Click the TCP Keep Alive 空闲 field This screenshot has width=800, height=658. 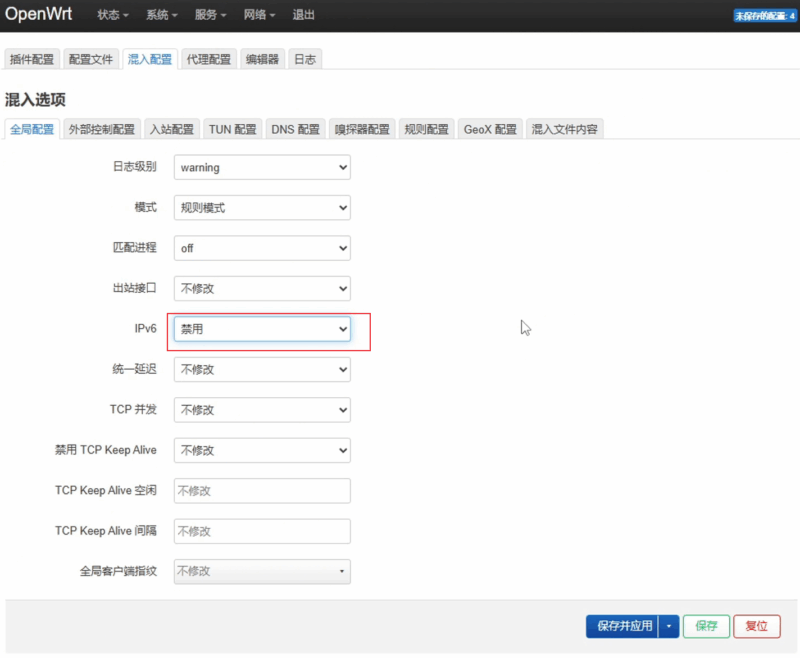point(262,491)
